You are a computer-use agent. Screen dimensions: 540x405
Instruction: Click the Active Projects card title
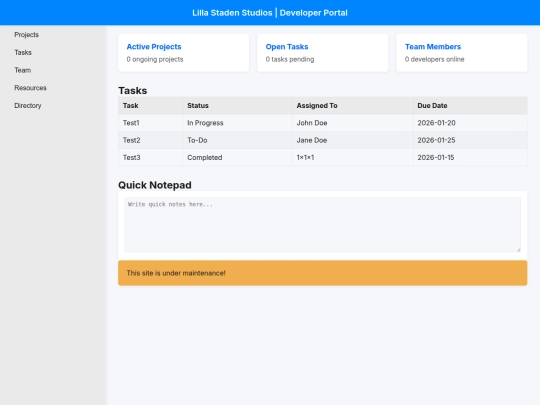[154, 47]
